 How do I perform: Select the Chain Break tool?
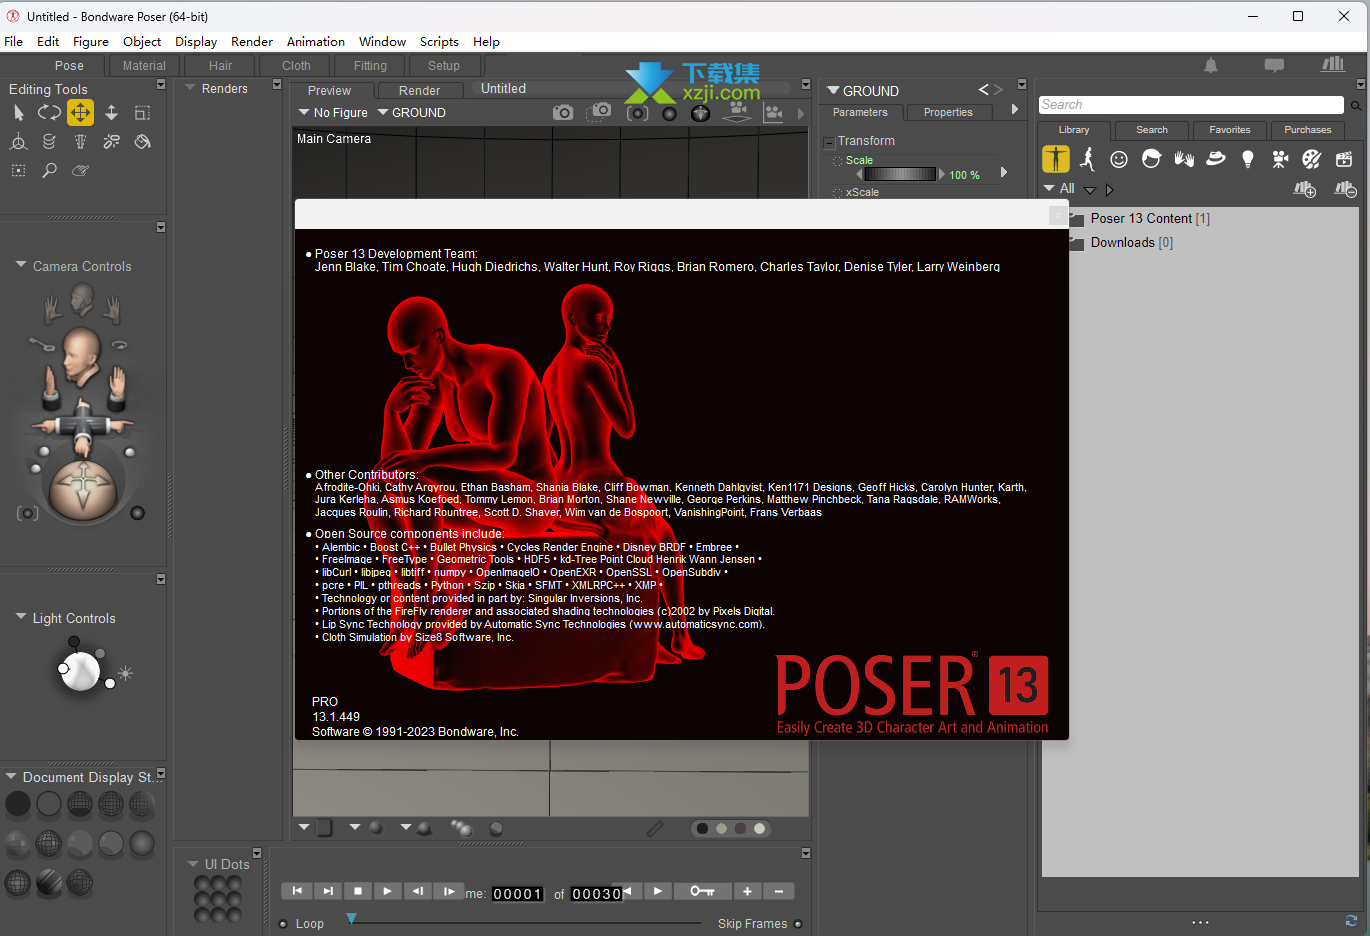click(111, 142)
